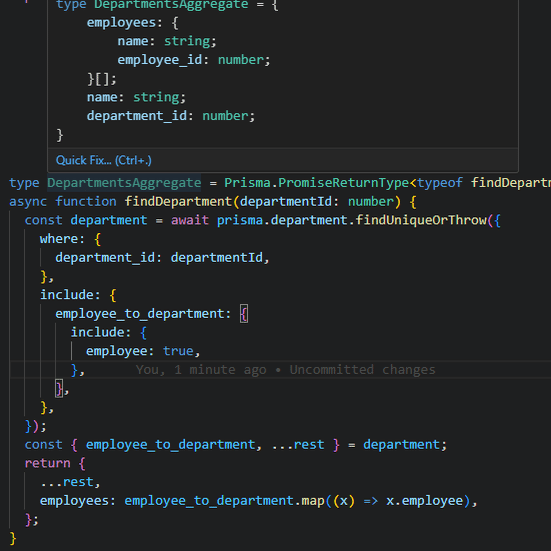
Task: Click the 'return {' keyword
Action: click(x=55, y=464)
